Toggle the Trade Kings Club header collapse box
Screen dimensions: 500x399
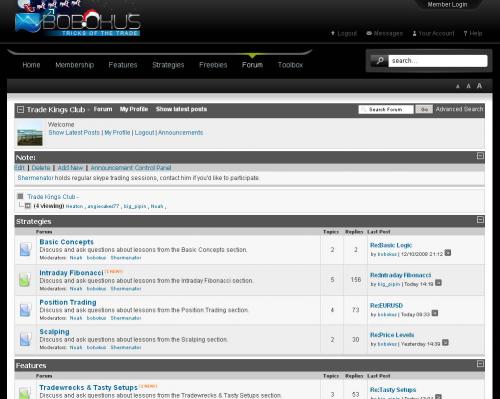pyautogui.click(x=20, y=109)
